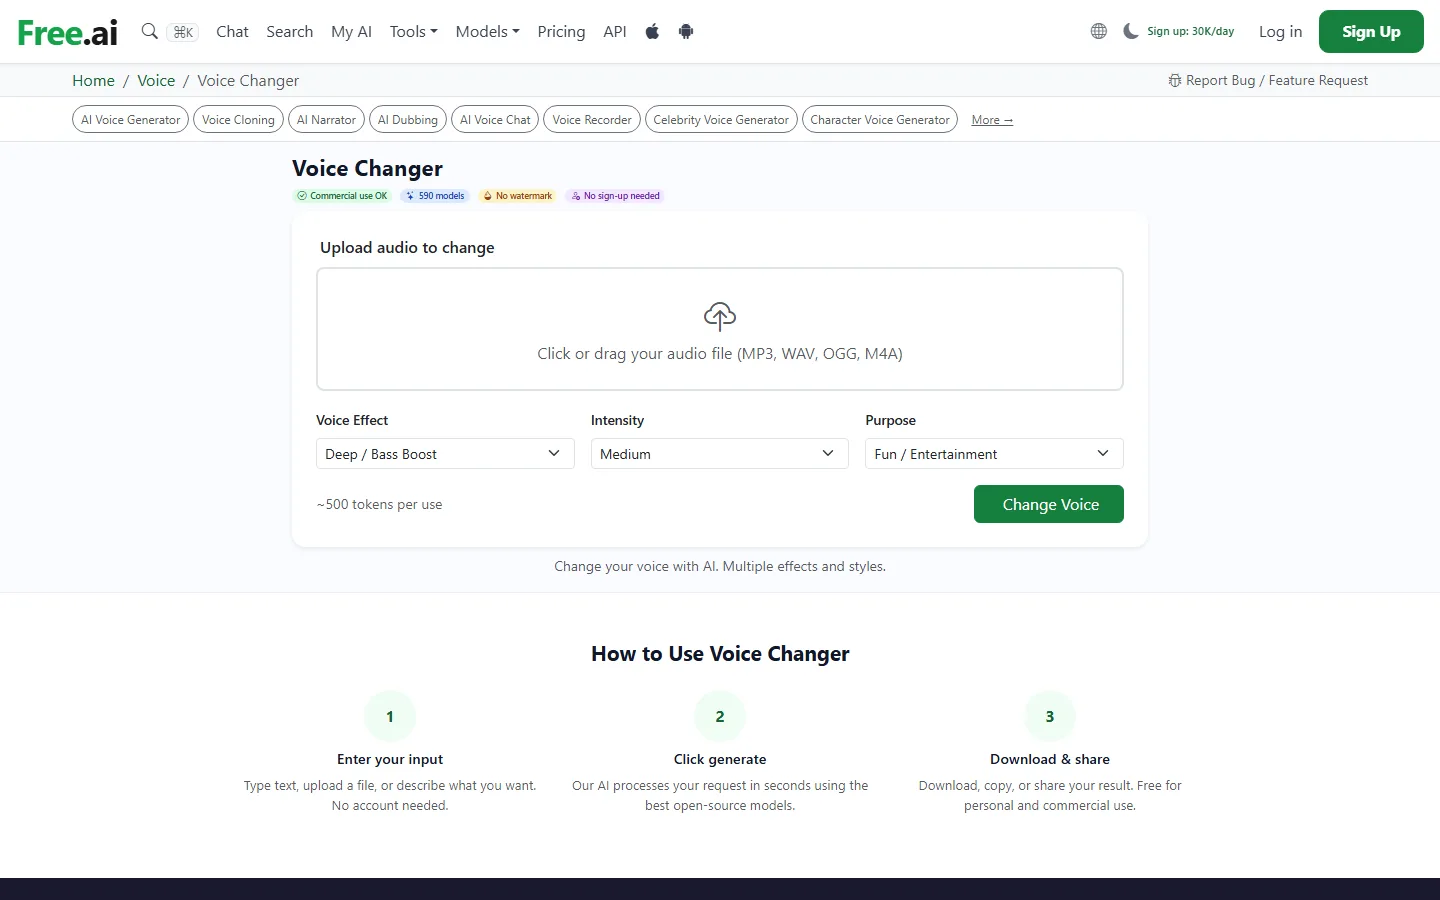Click the Log in link
The width and height of the screenshot is (1440, 900).
[x=1280, y=31]
